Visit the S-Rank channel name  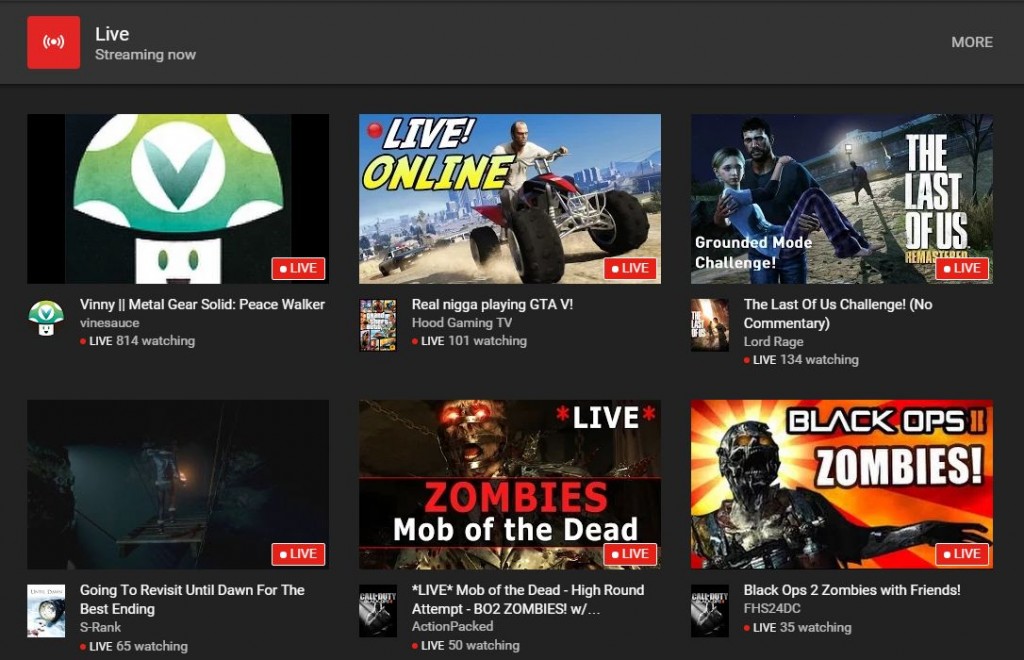click(x=101, y=627)
